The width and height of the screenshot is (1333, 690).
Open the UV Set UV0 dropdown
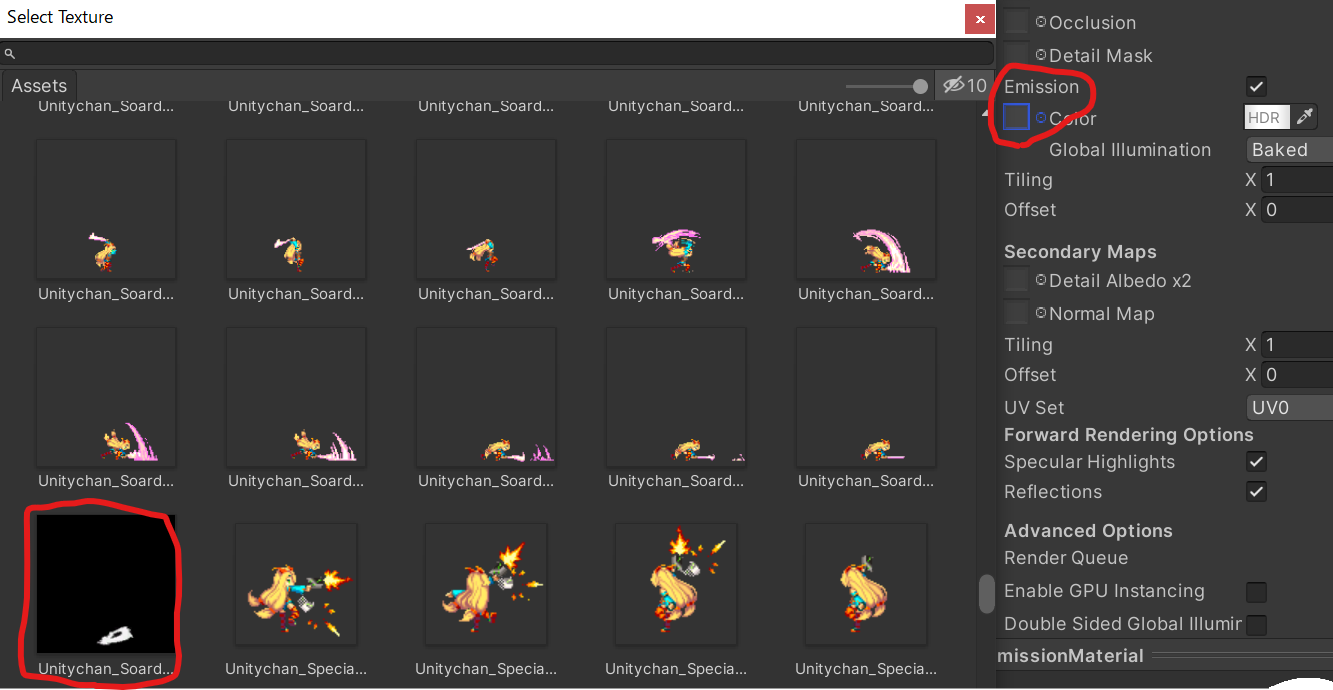1290,407
